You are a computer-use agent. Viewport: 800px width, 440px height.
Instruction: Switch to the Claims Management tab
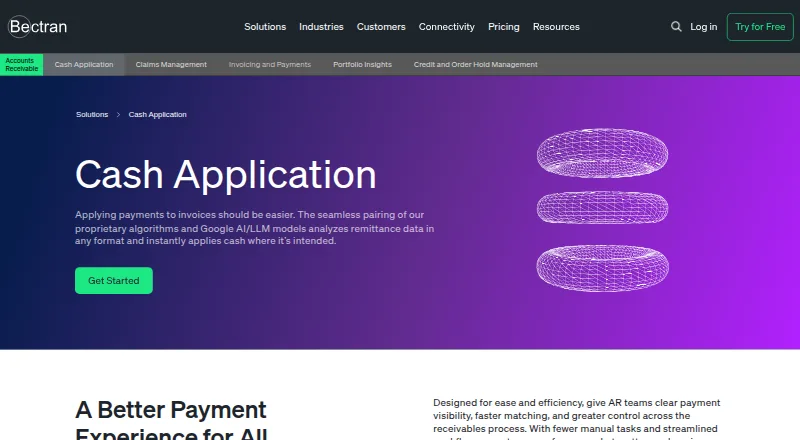171,64
